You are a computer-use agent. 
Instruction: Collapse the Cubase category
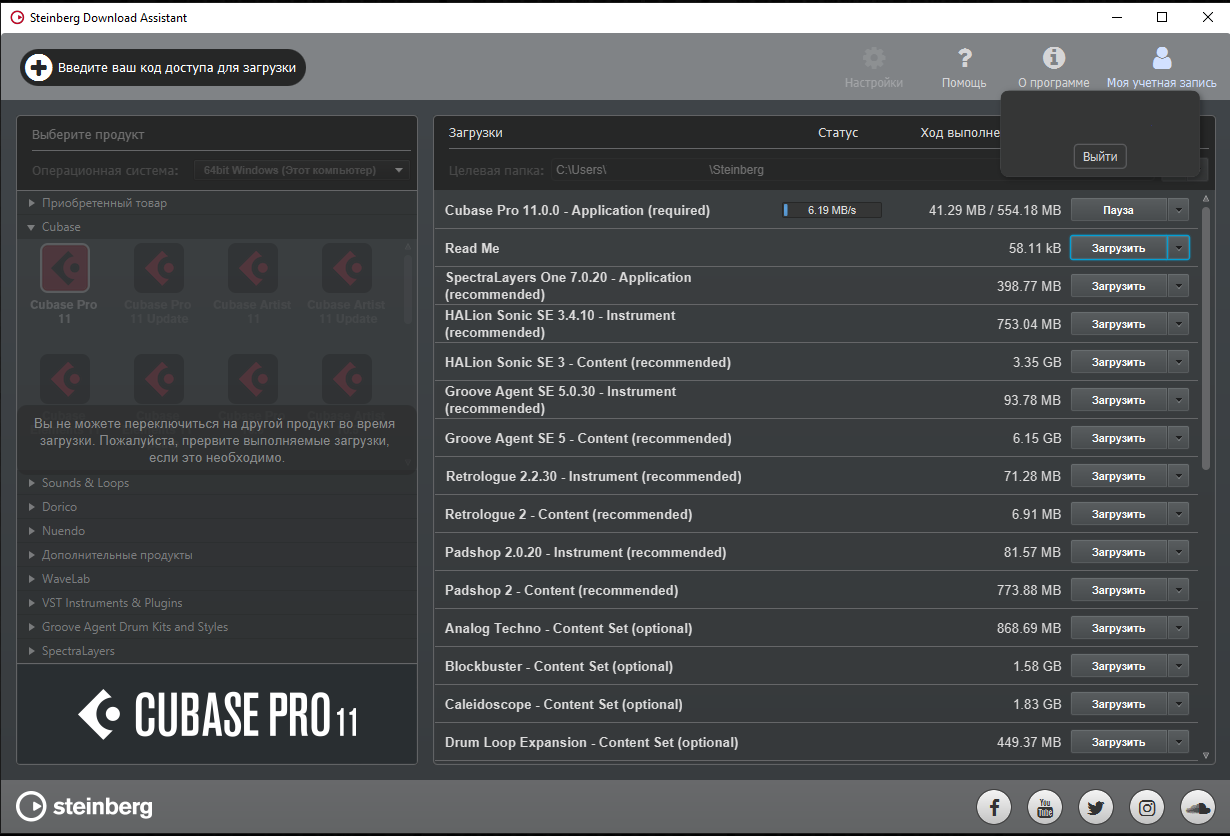pyautogui.click(x=32, y=227)
